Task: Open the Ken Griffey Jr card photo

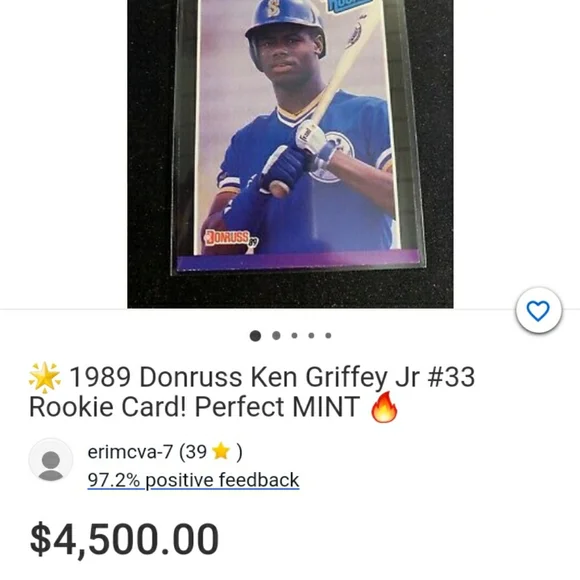Action: 290,154
